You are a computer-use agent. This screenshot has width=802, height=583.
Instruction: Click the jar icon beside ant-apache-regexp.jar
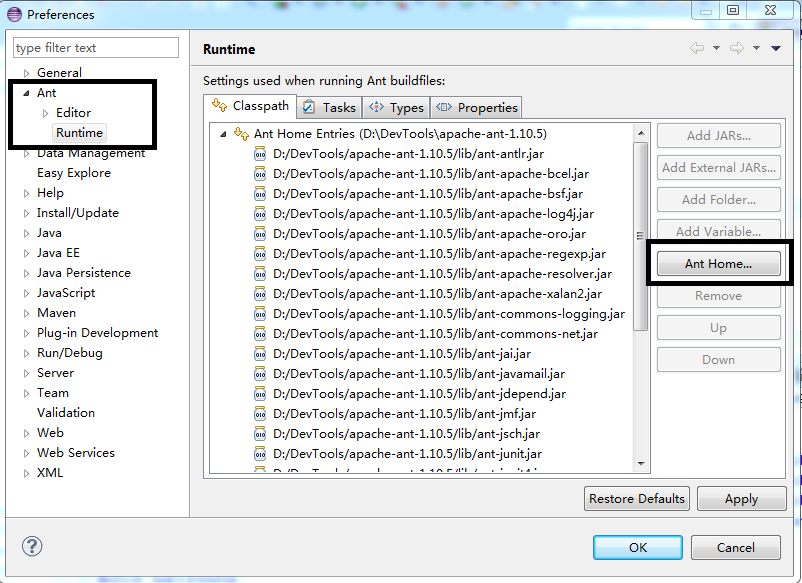tap(260, 254)
